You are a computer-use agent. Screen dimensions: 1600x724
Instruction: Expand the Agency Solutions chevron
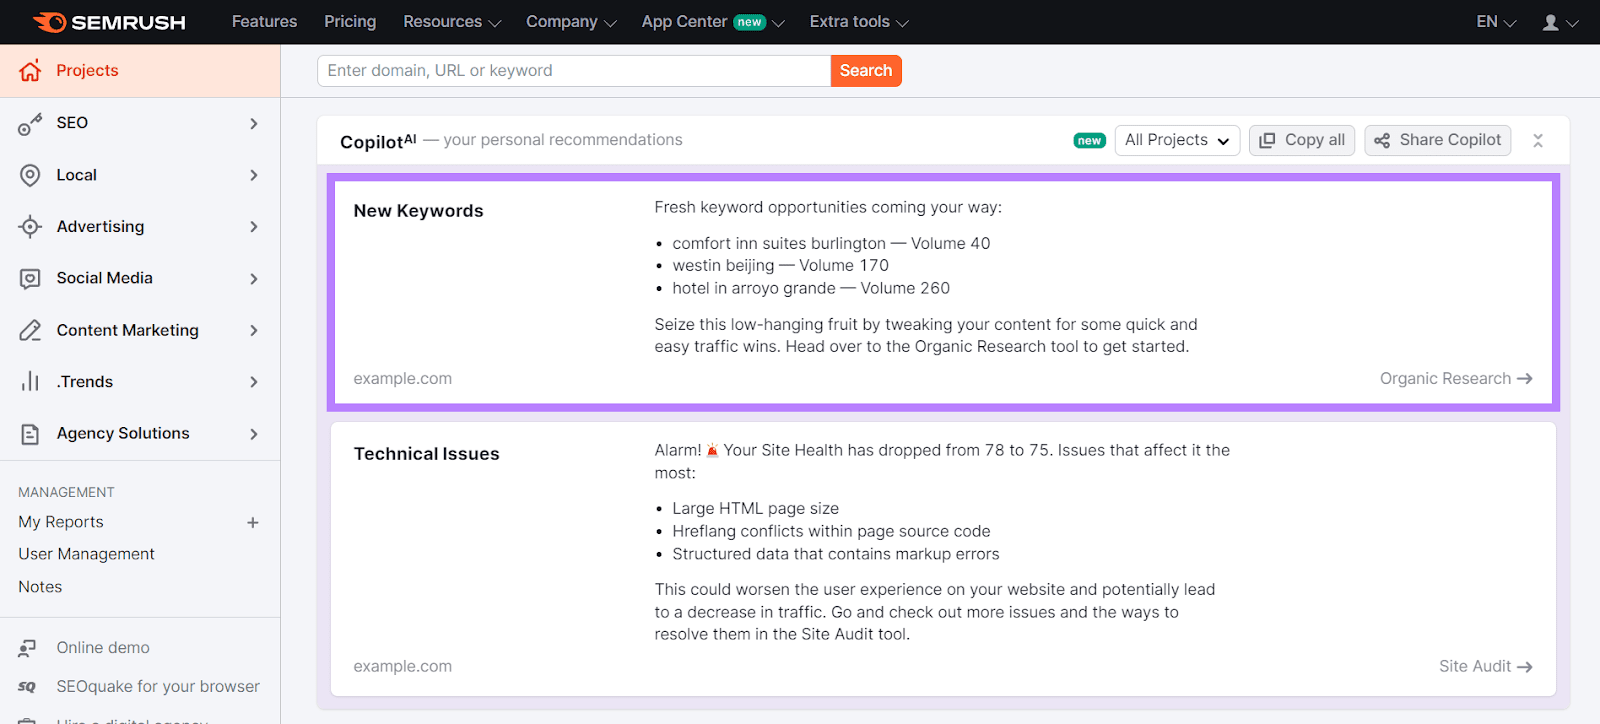(x=254, y=434)
